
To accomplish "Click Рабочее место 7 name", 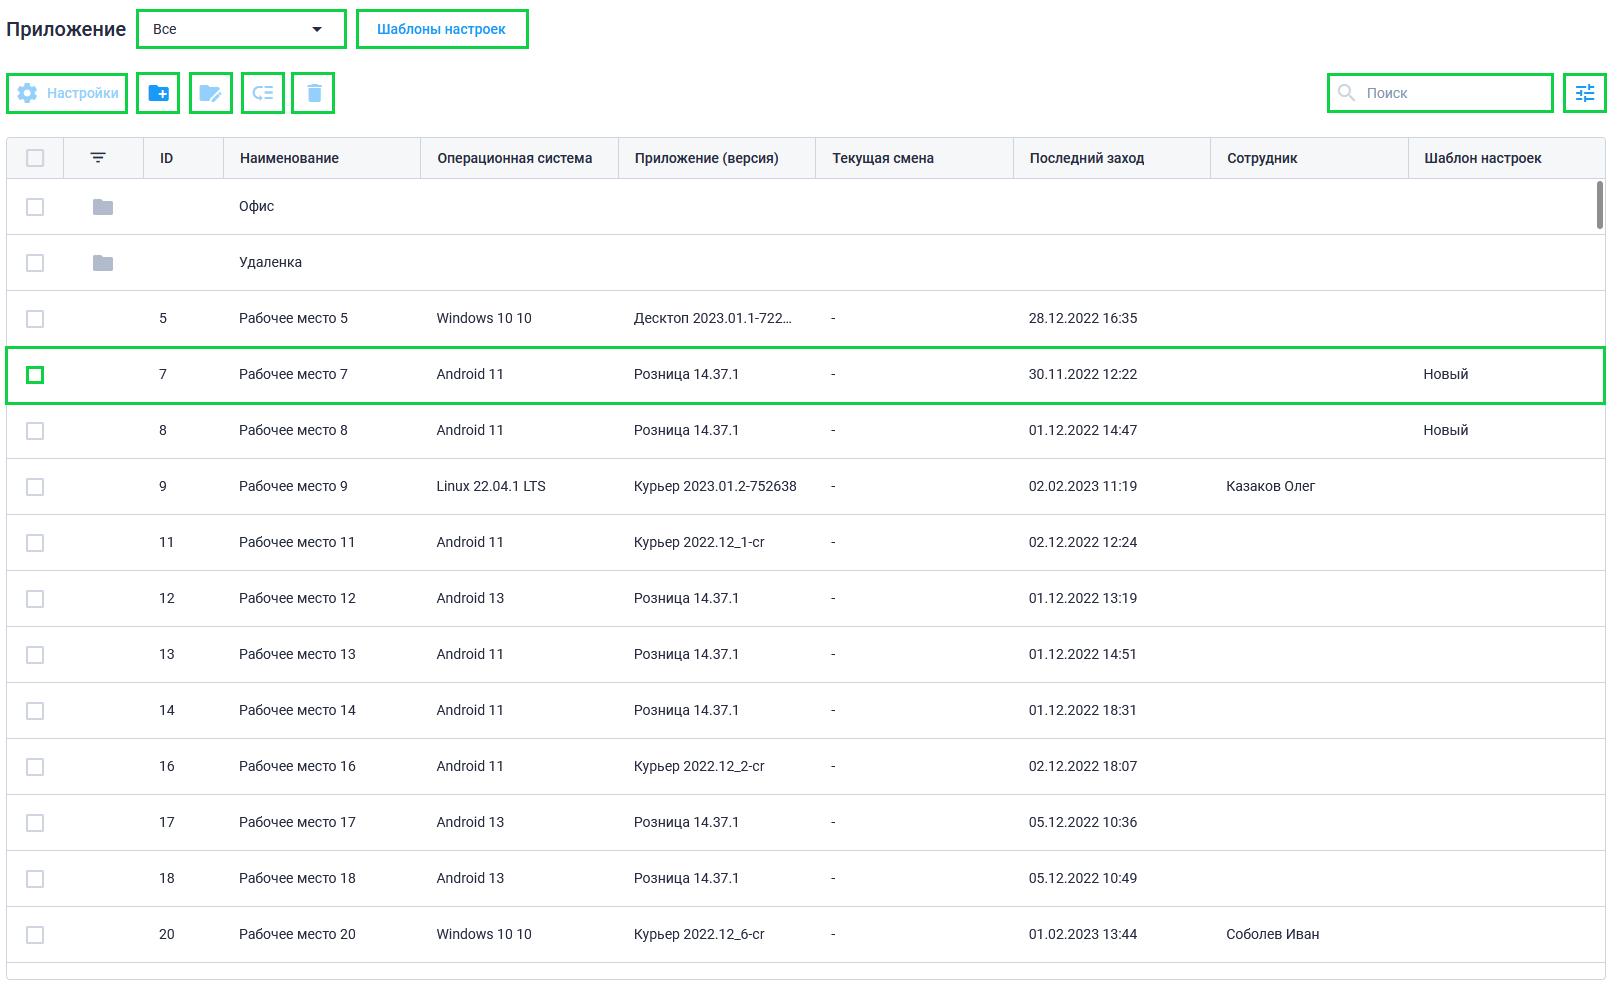I will (293, 374).
